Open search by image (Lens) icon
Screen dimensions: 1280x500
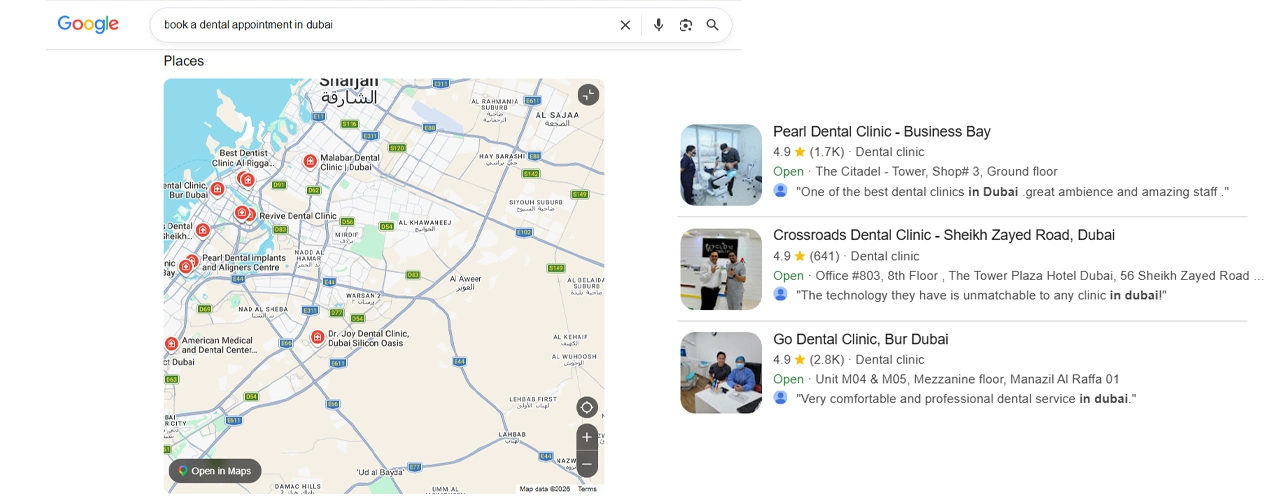[x=686, y=25]
